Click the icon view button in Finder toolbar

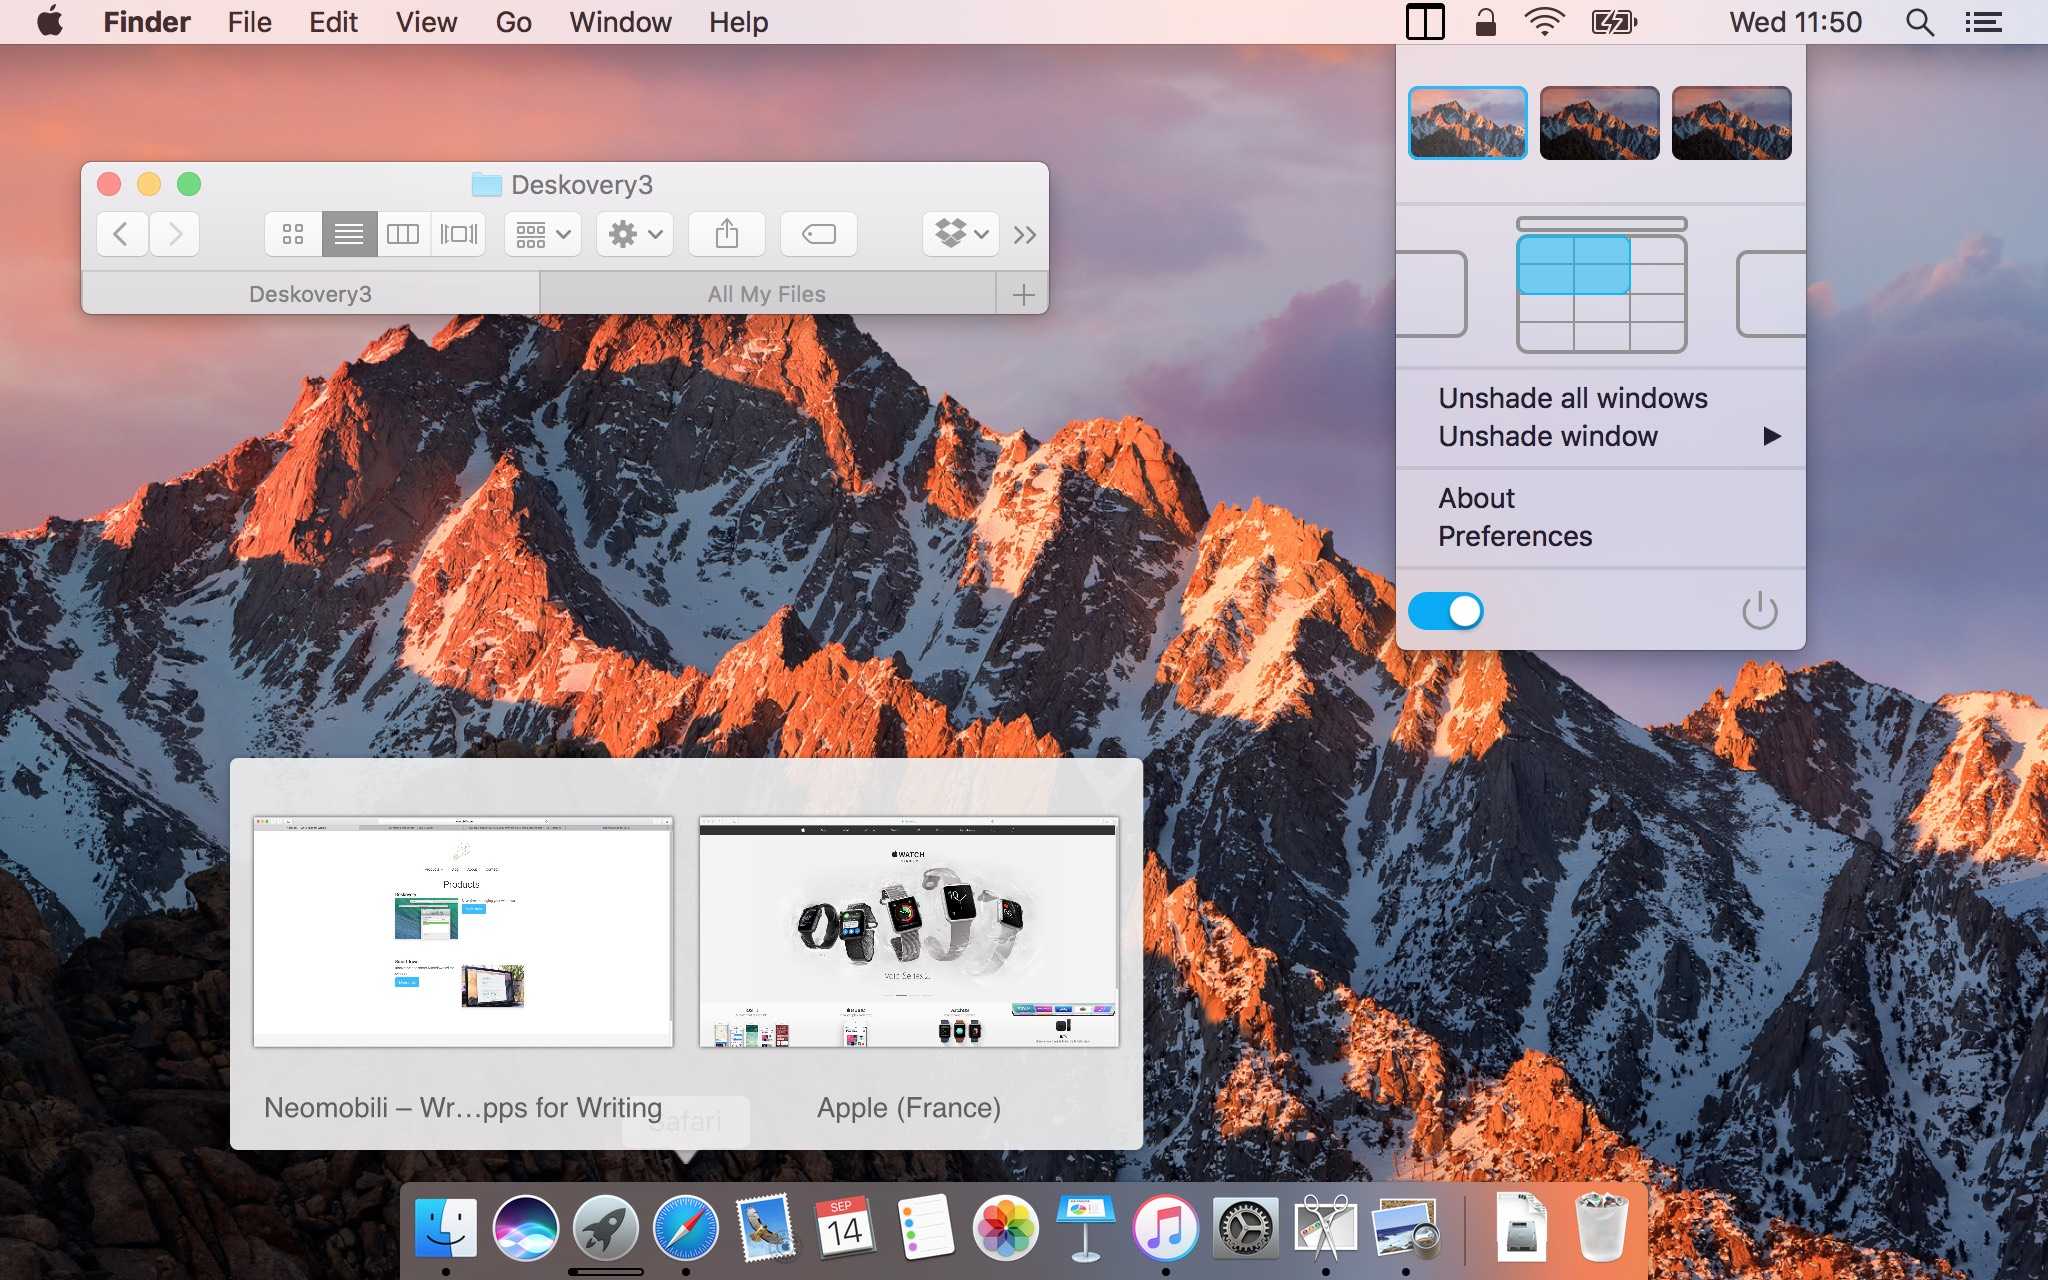point(295,233)
